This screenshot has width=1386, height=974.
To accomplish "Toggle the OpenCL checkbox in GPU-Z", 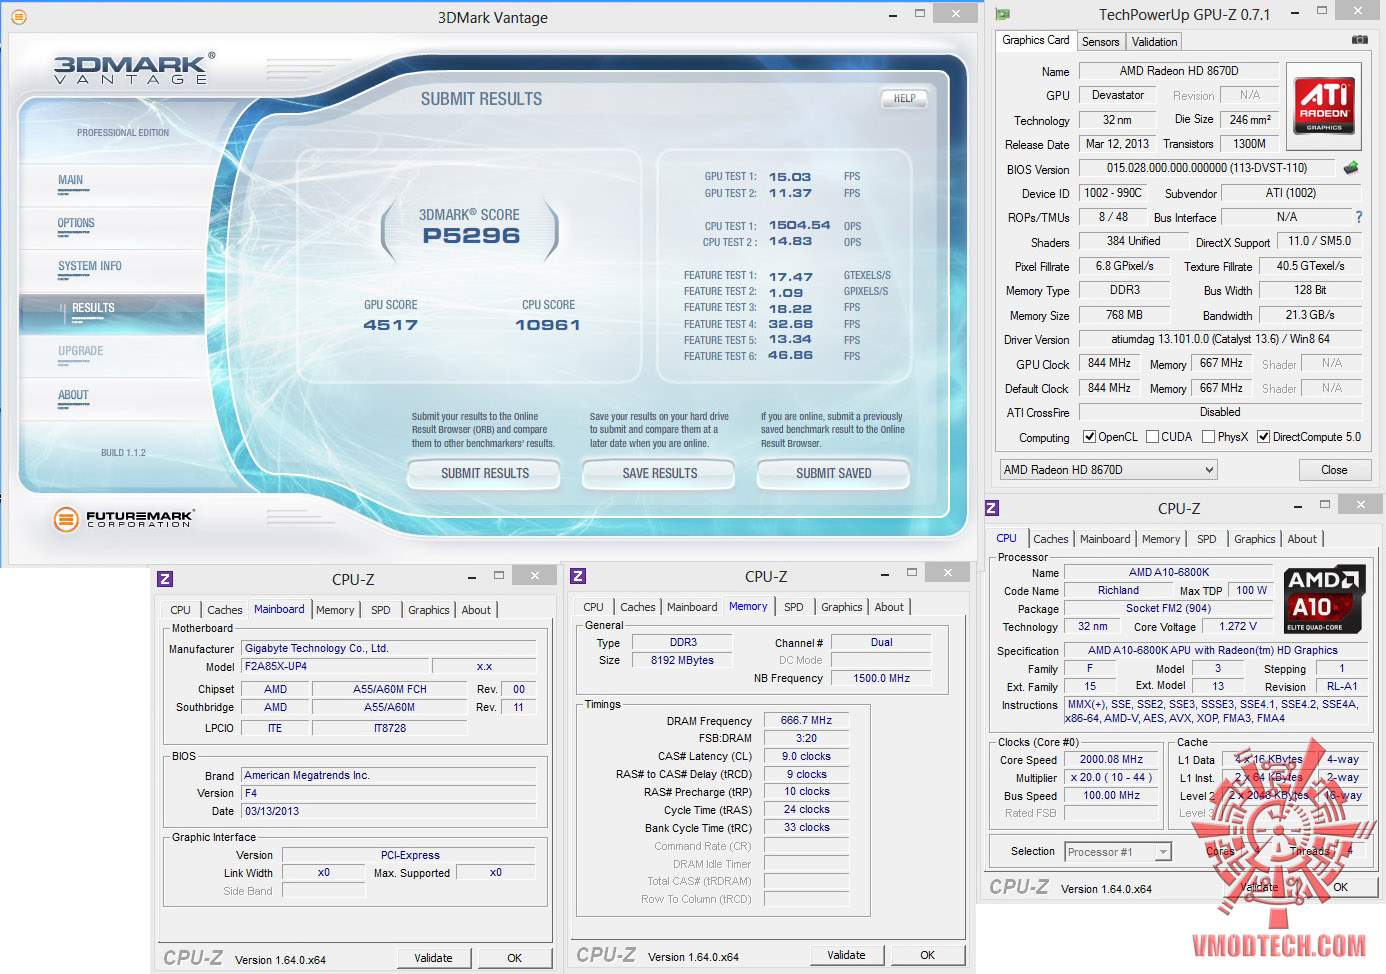I will click(x=1090, y=437).
